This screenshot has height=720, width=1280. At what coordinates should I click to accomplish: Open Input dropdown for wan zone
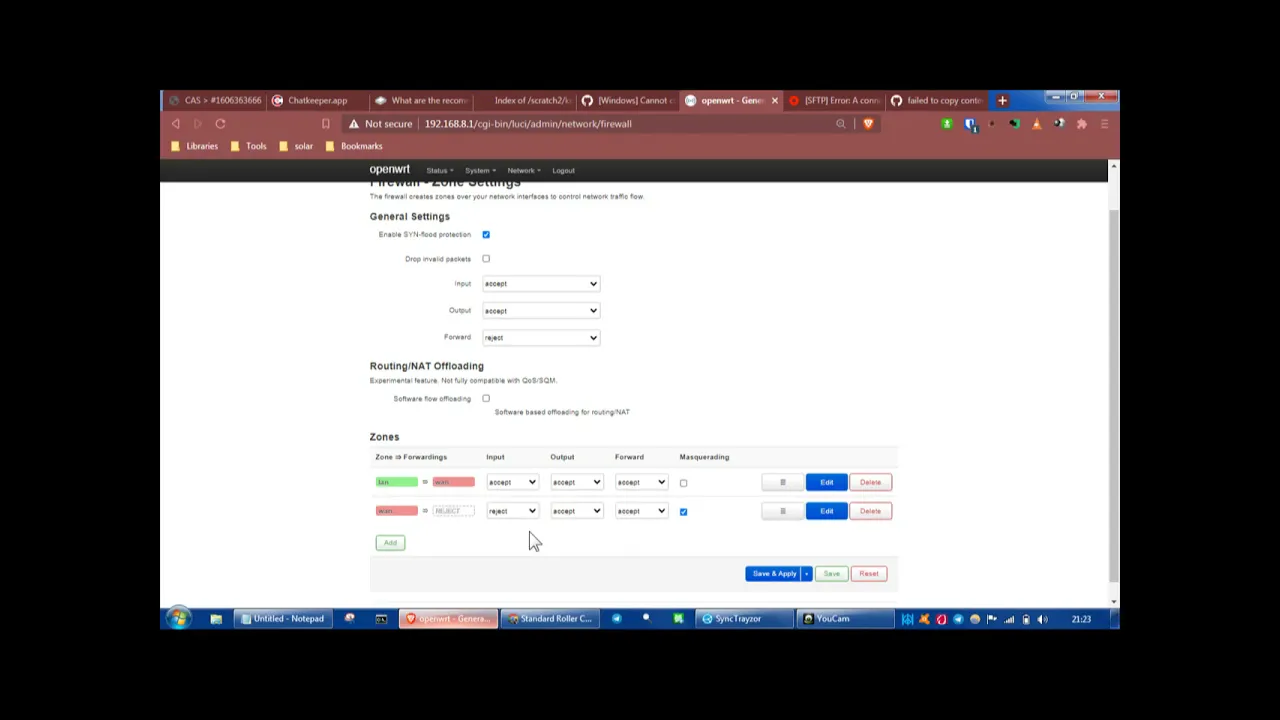(x=512, y=511)
